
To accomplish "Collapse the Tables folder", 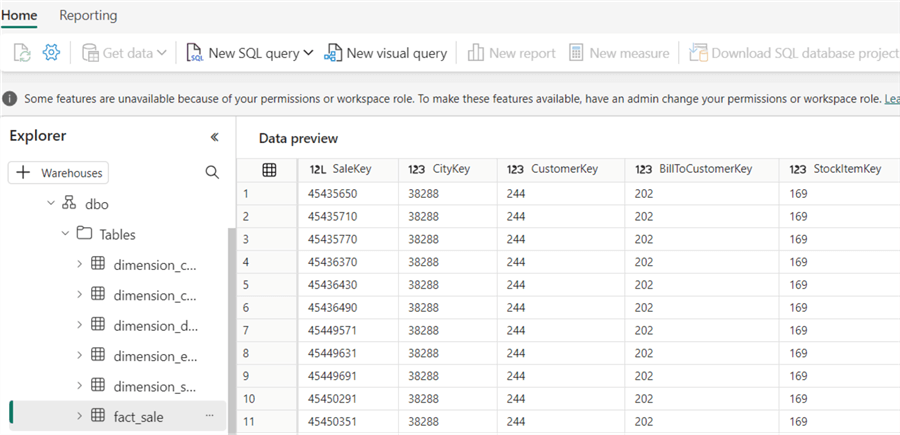I will (x=65, y=234).
